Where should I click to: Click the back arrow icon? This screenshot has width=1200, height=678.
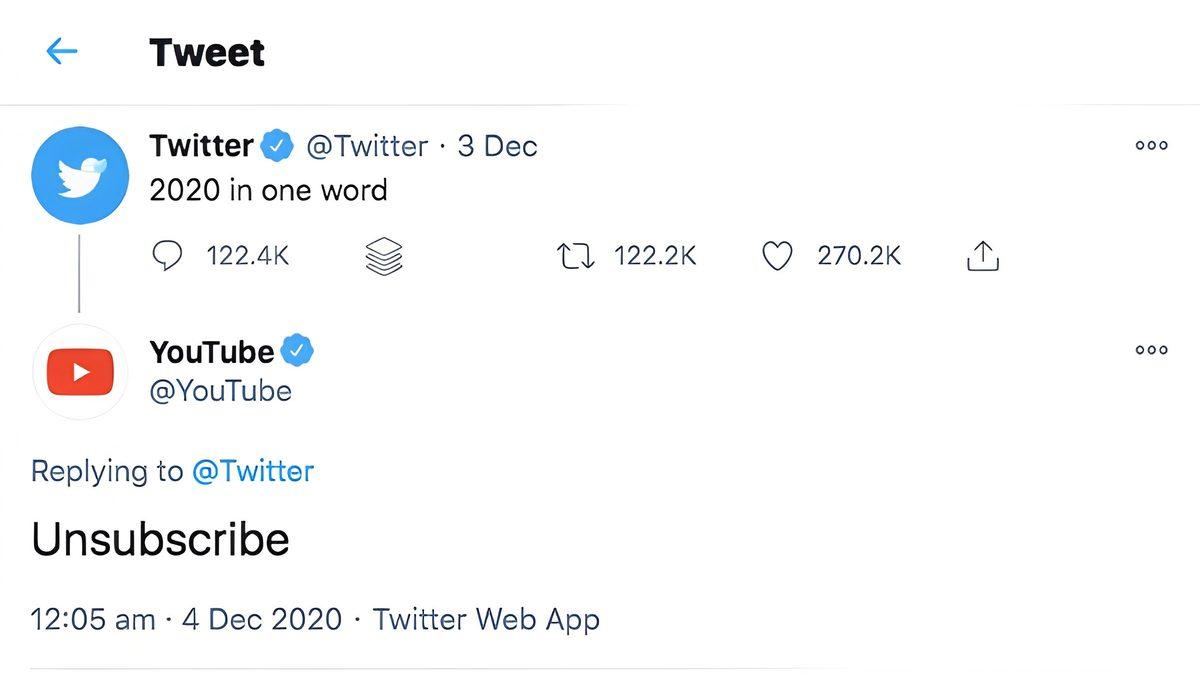[x=62, y=52]
